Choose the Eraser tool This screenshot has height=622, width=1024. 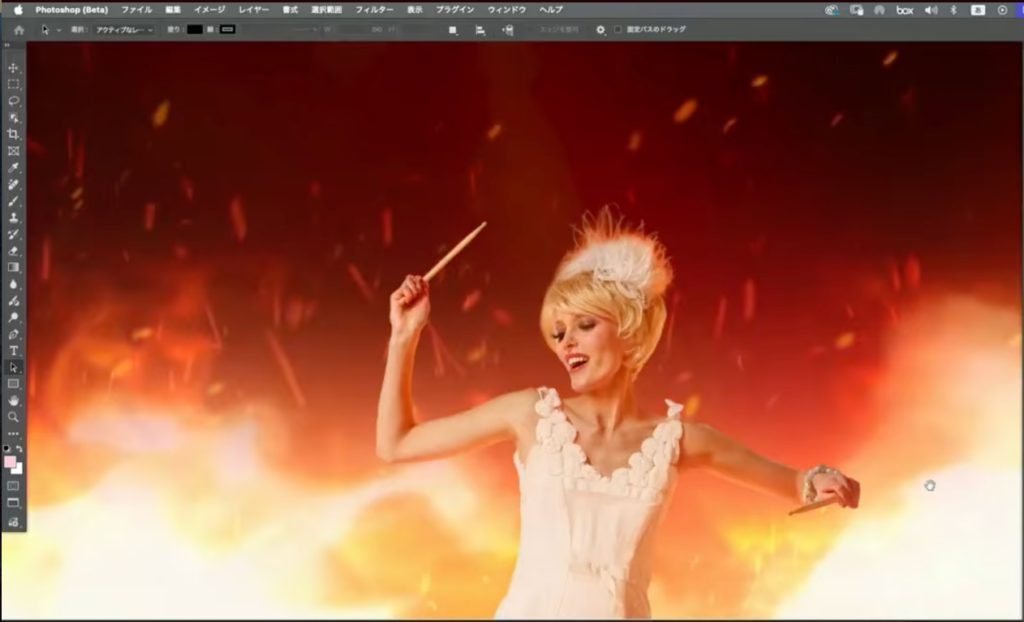(13, 250)
